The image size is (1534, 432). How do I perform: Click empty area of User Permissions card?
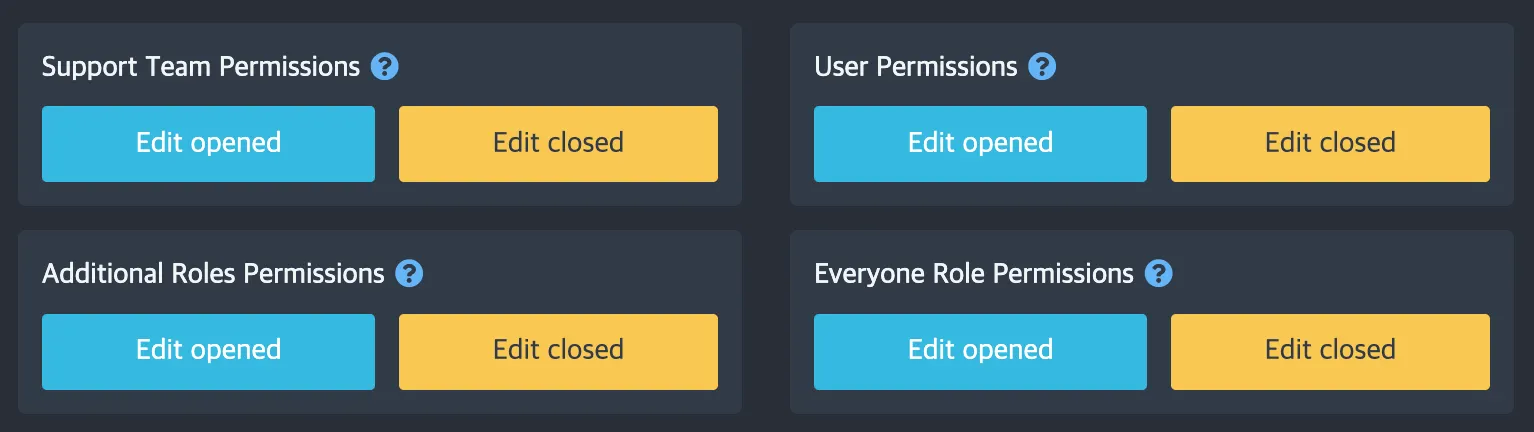1300,60
